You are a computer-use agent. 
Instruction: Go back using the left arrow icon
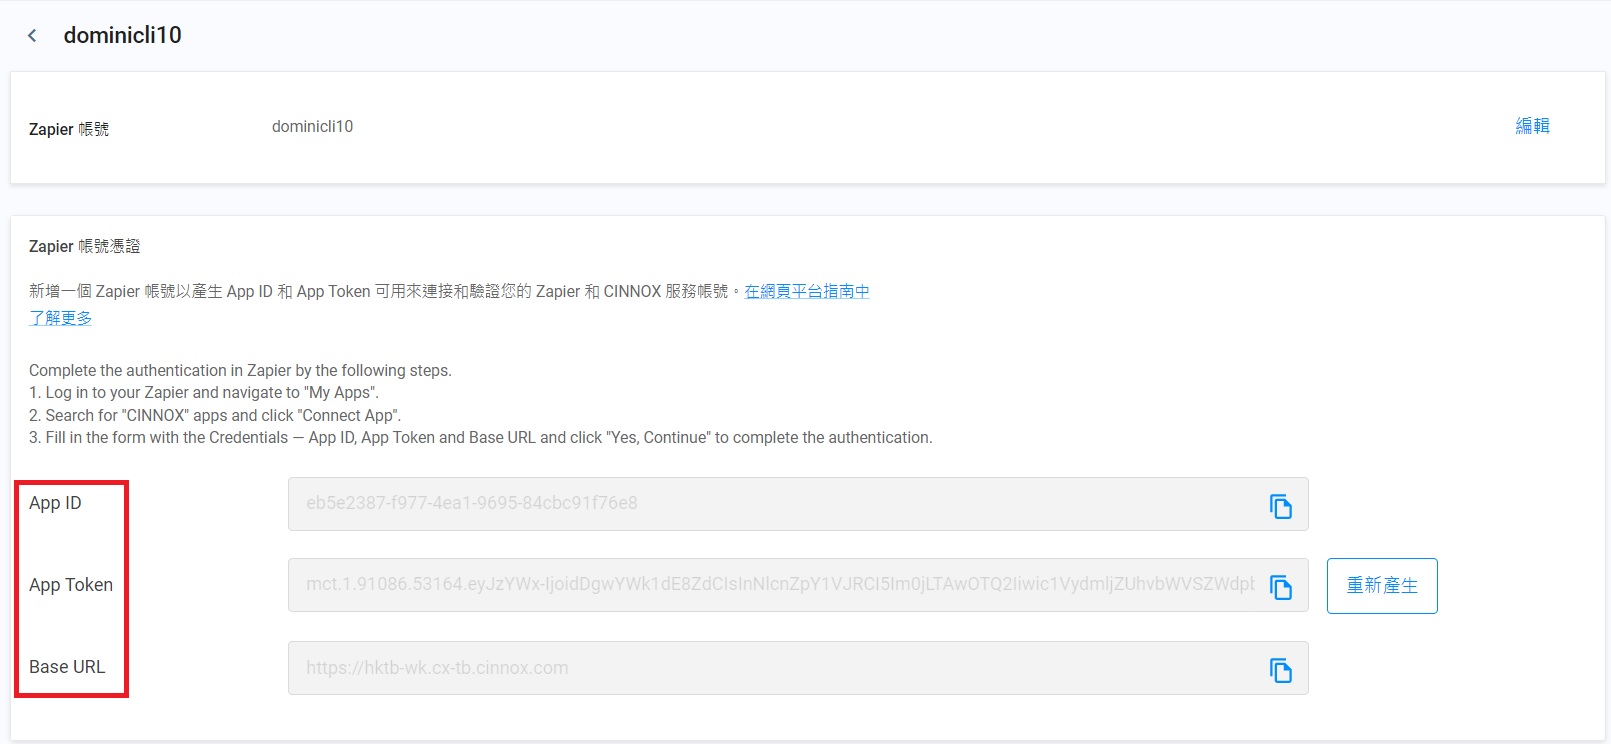[x=32, y=36]
